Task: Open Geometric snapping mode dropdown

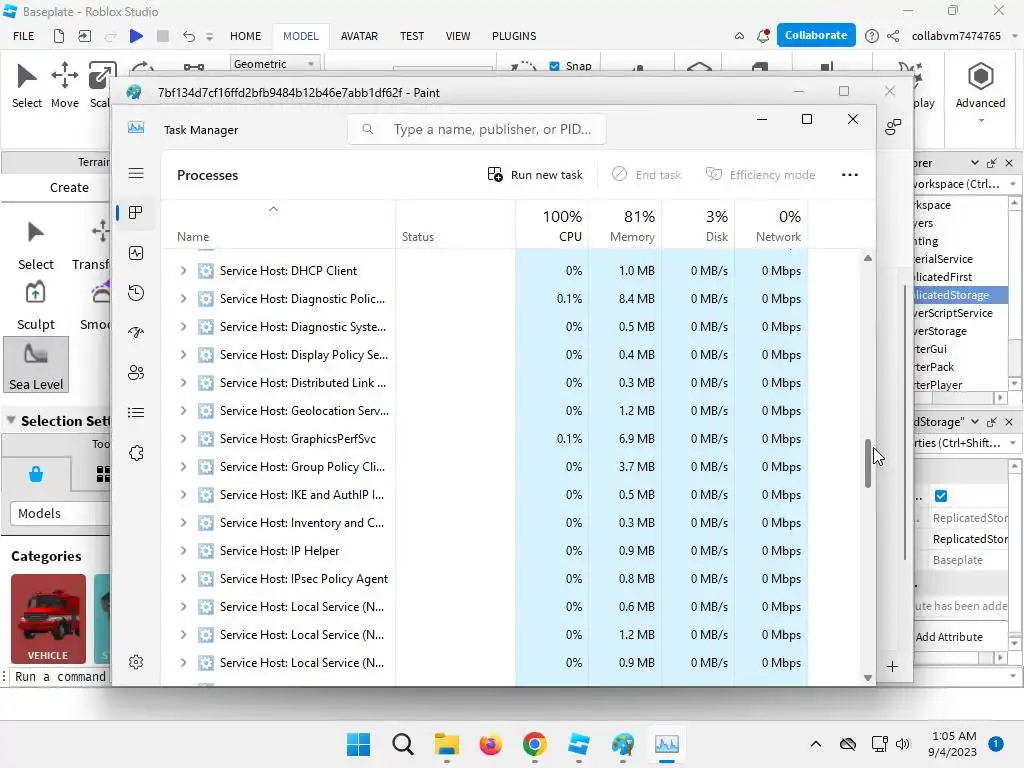Action: click(274, 64)
